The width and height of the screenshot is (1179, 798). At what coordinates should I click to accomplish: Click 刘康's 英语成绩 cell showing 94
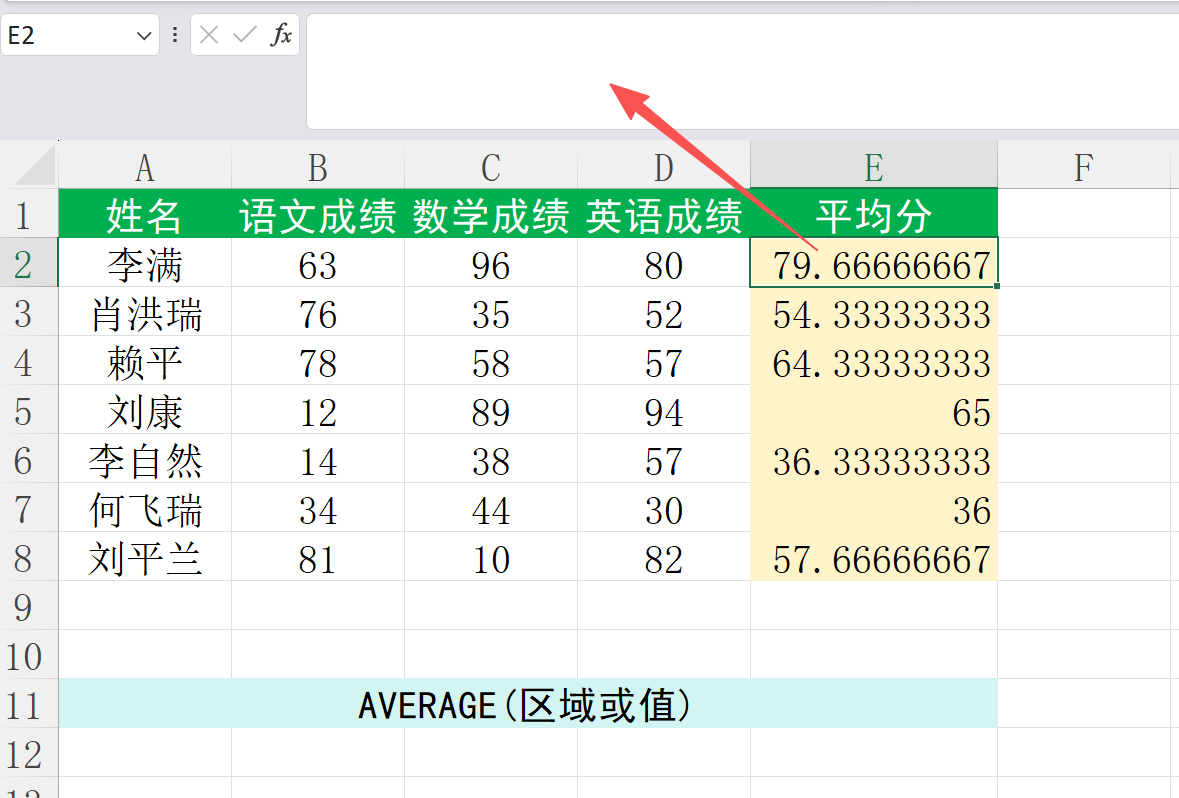663,412
